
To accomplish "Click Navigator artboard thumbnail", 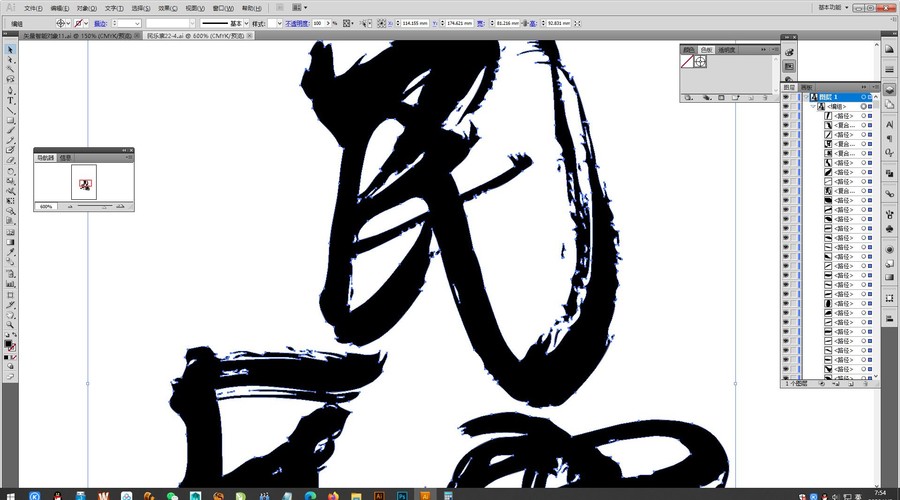I will coord(84,182).
